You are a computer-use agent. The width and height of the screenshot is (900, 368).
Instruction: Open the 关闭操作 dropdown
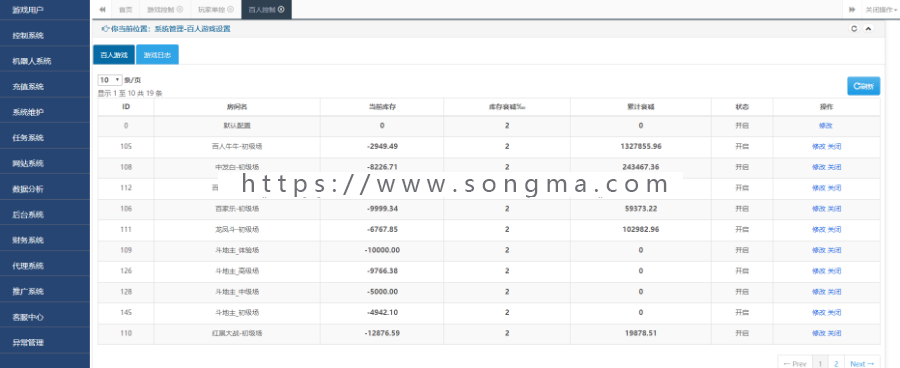[882, 10]
